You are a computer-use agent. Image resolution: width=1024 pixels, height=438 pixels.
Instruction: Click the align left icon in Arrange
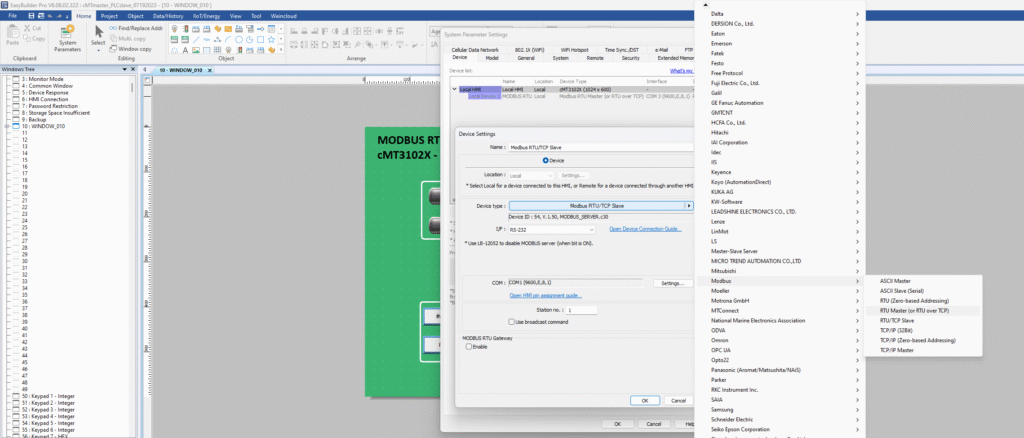(x=294, y=32)
